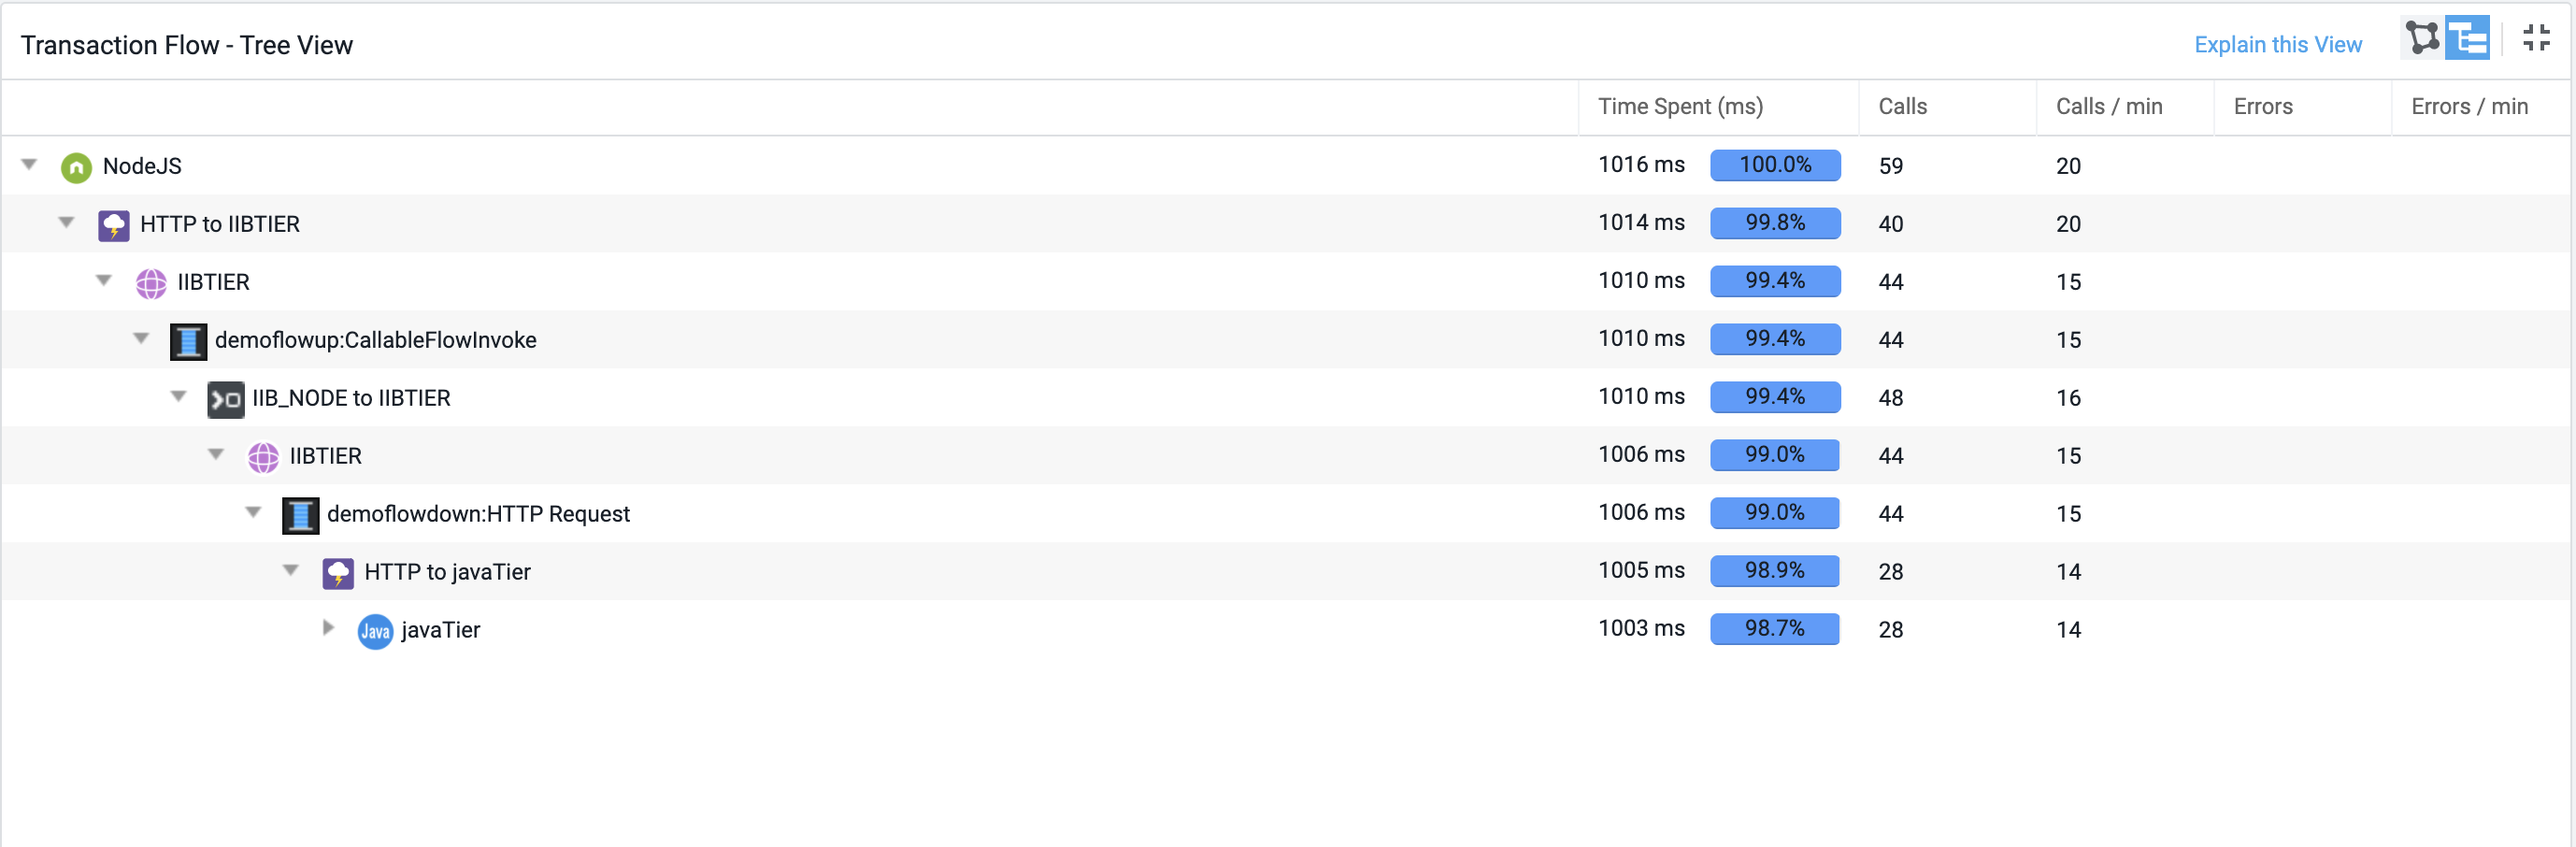This screenshot has height=847, width=2576.
Task: Click the HTTP to IIBTIER cloud icon
Action: tap(113, 225)
